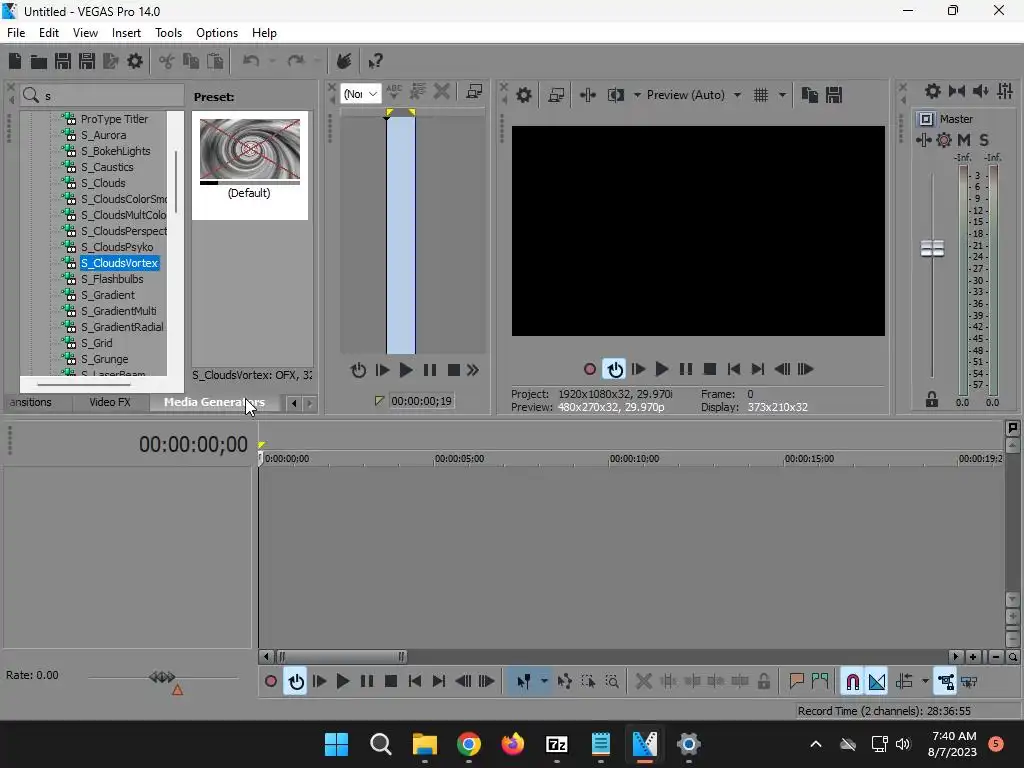Go to end in preview transport
1024x768 pixels.
click(758, 370)
